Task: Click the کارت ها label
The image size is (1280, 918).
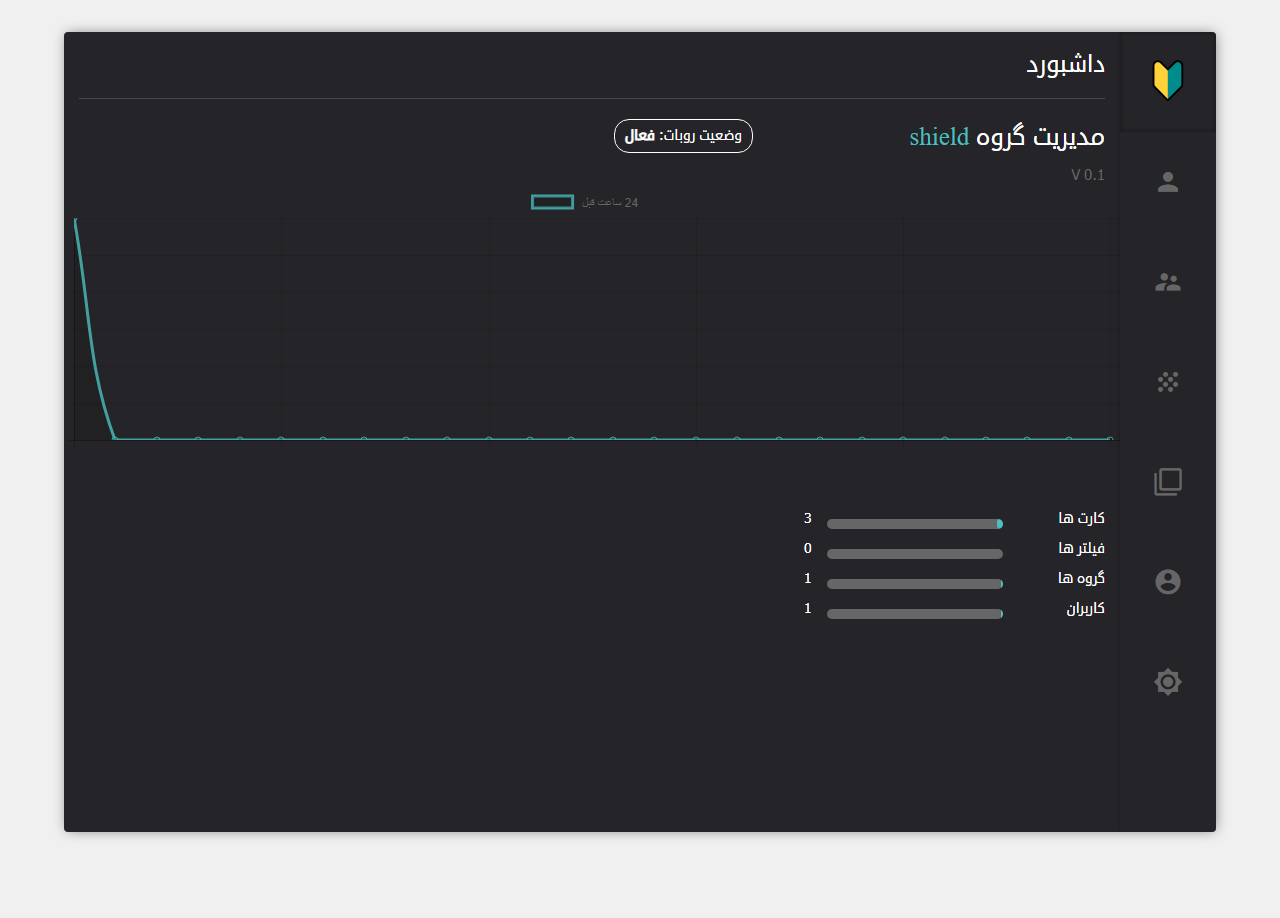Action: pos(1082,518)
